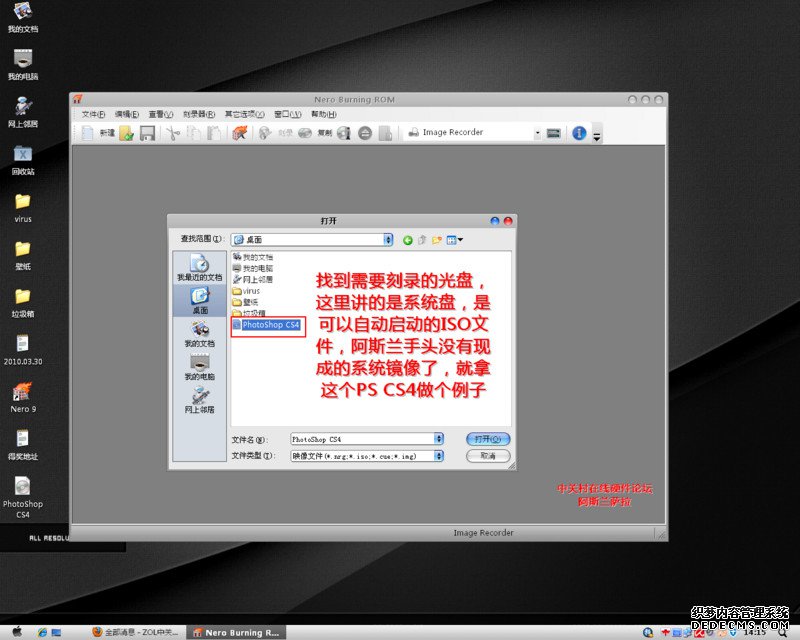Click the disc info icon in Nero toolbar
The height and width of the screenshot is (640, 800).
(344, 133)
